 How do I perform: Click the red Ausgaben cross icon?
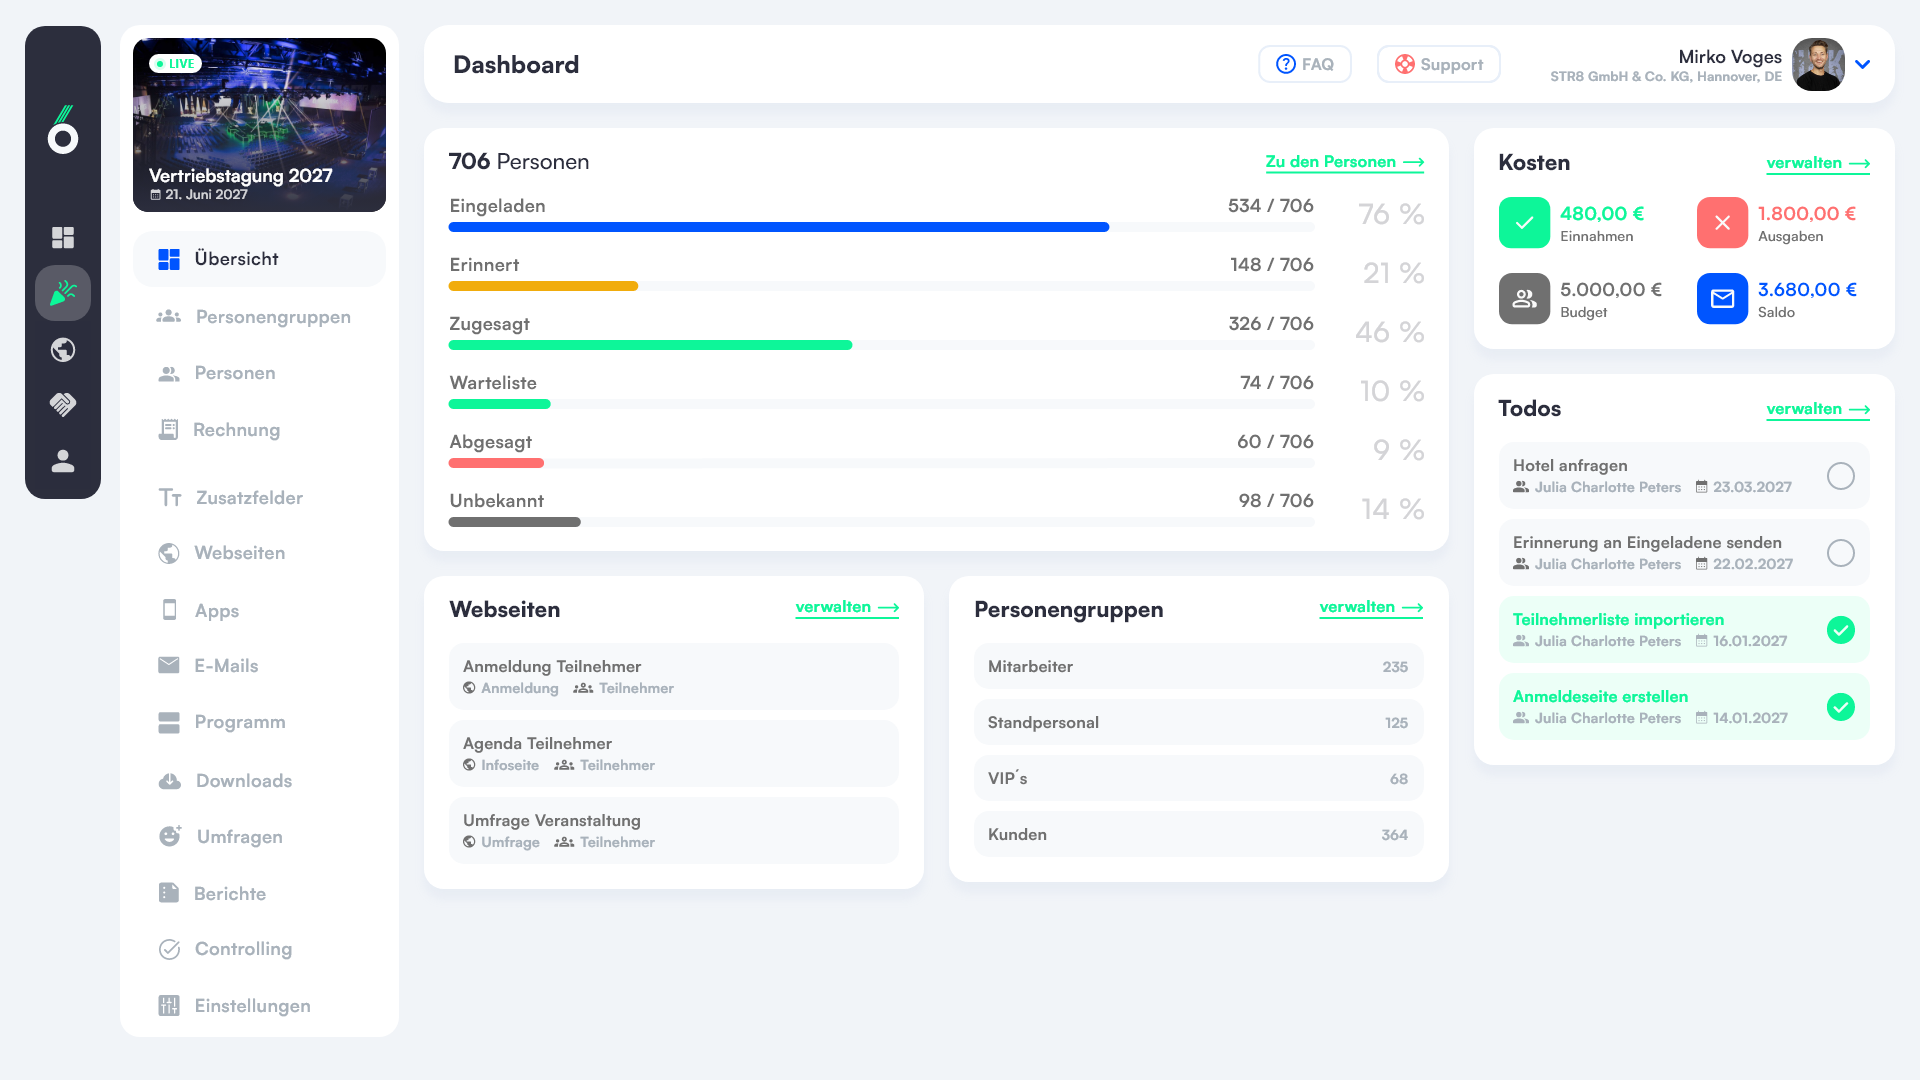pos(1722,223)
